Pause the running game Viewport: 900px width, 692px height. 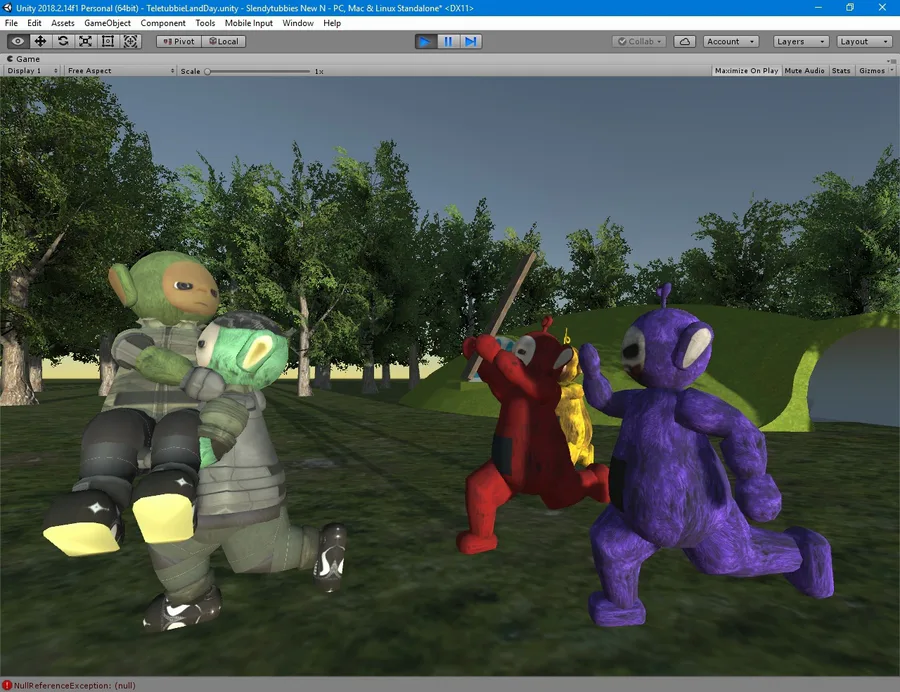tap(448, 41)
